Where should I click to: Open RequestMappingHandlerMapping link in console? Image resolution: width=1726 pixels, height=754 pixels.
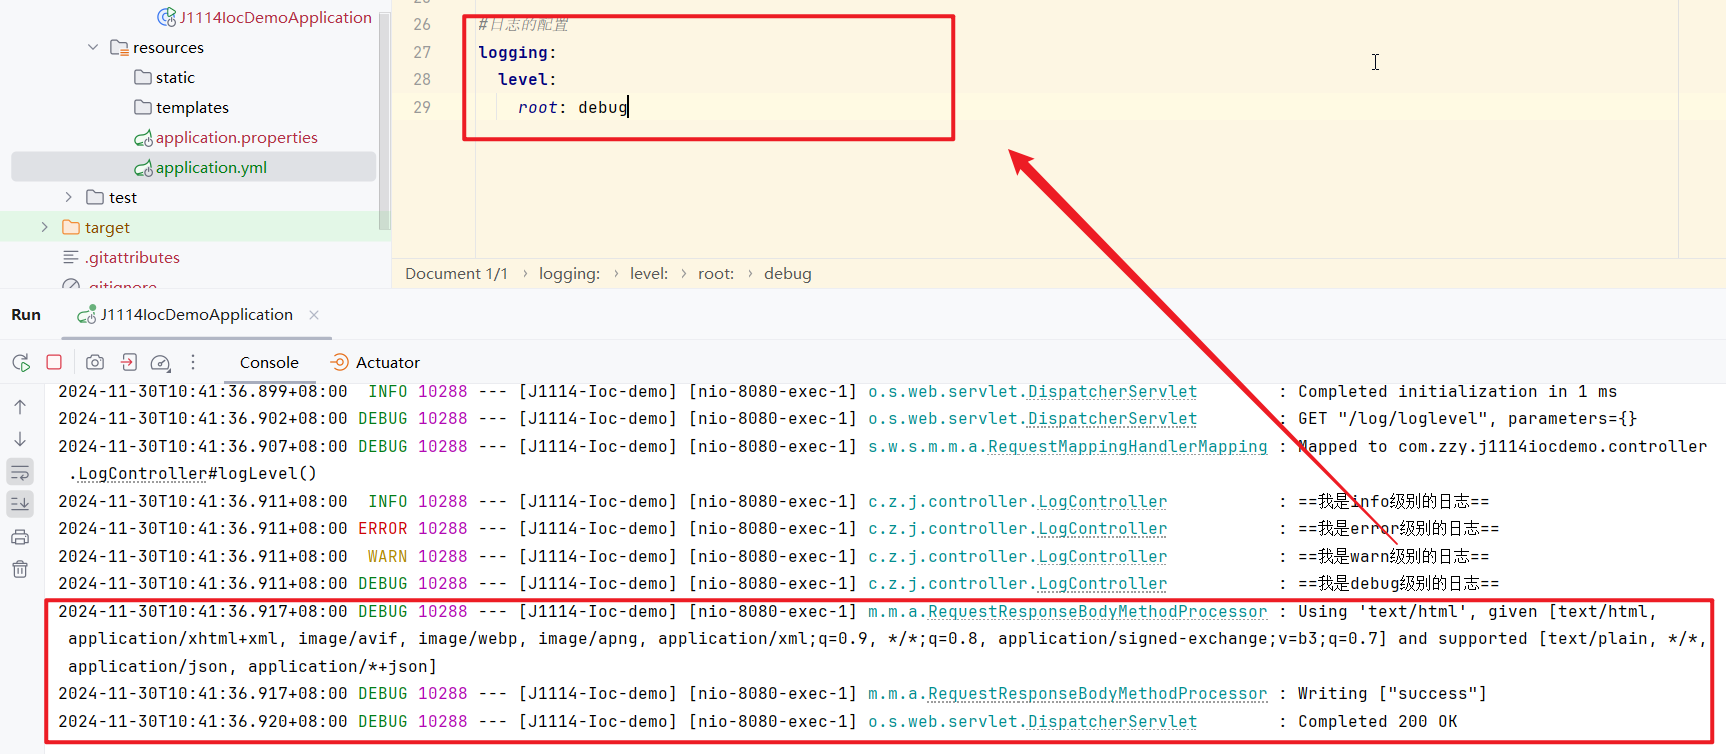pyautogui.click(x=1127, y=446)
